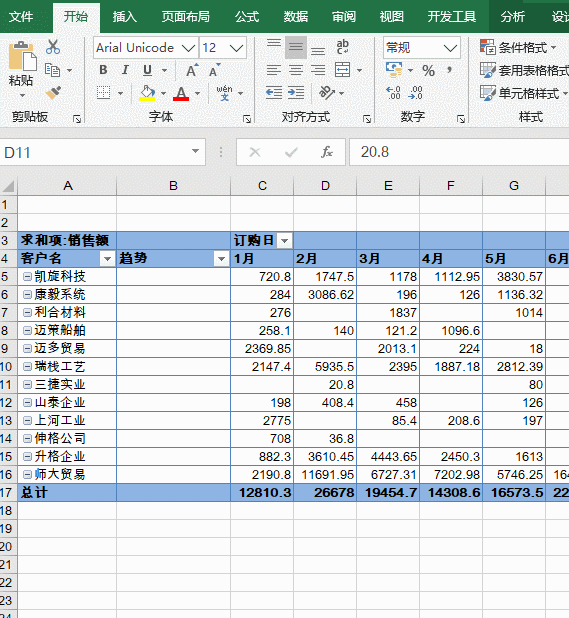Select column D header
Image resolution: width=569 pixels, height=618 pixels.
coord(325,186)
